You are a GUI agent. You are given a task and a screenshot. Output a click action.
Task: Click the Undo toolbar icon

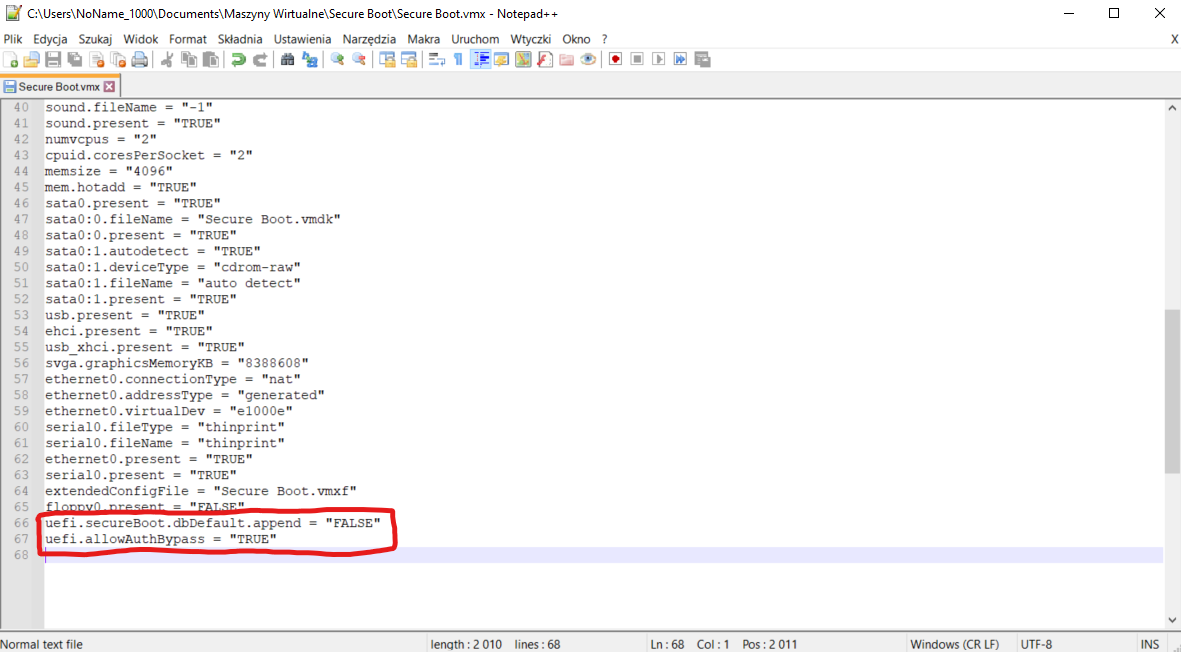tap(238, 60)
